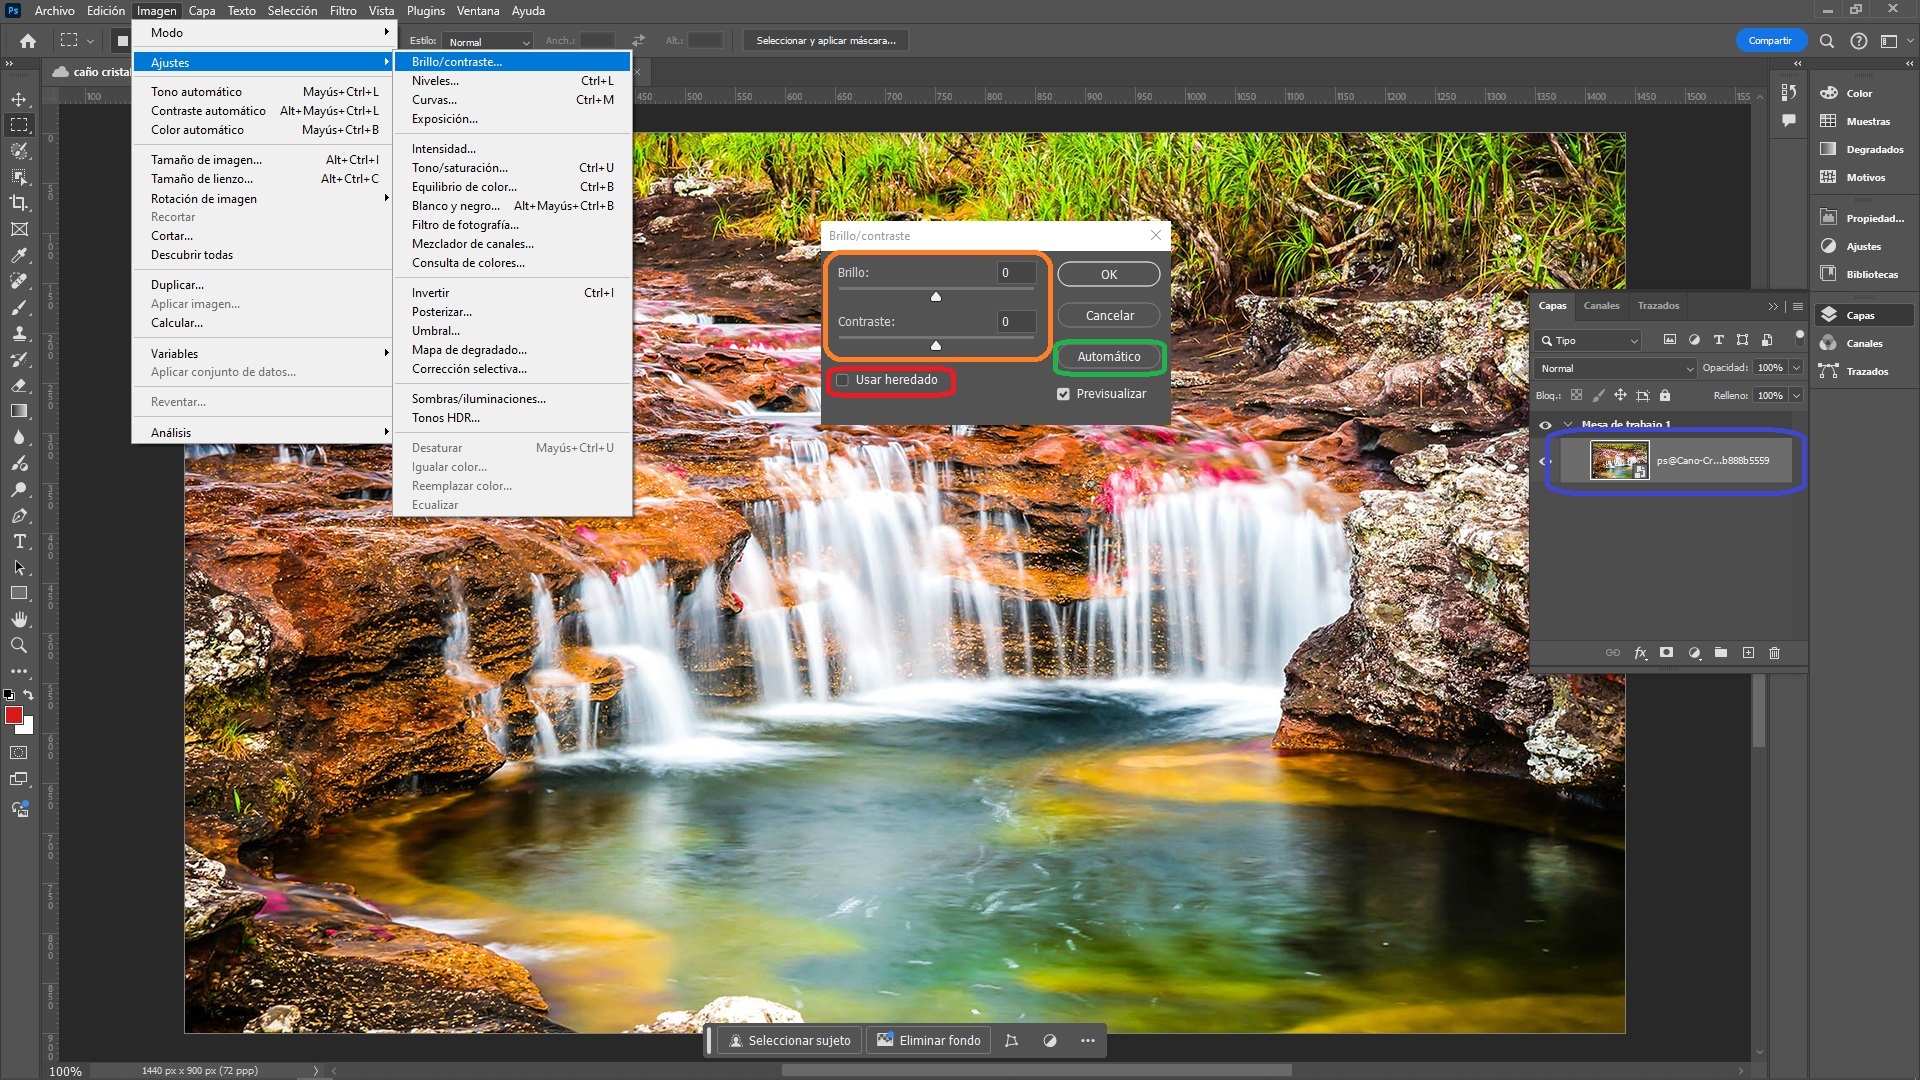This screenshot has height=1080, width=1920.
Task: Open Opacidad dropdown arrow
Action: point(1796,368)
